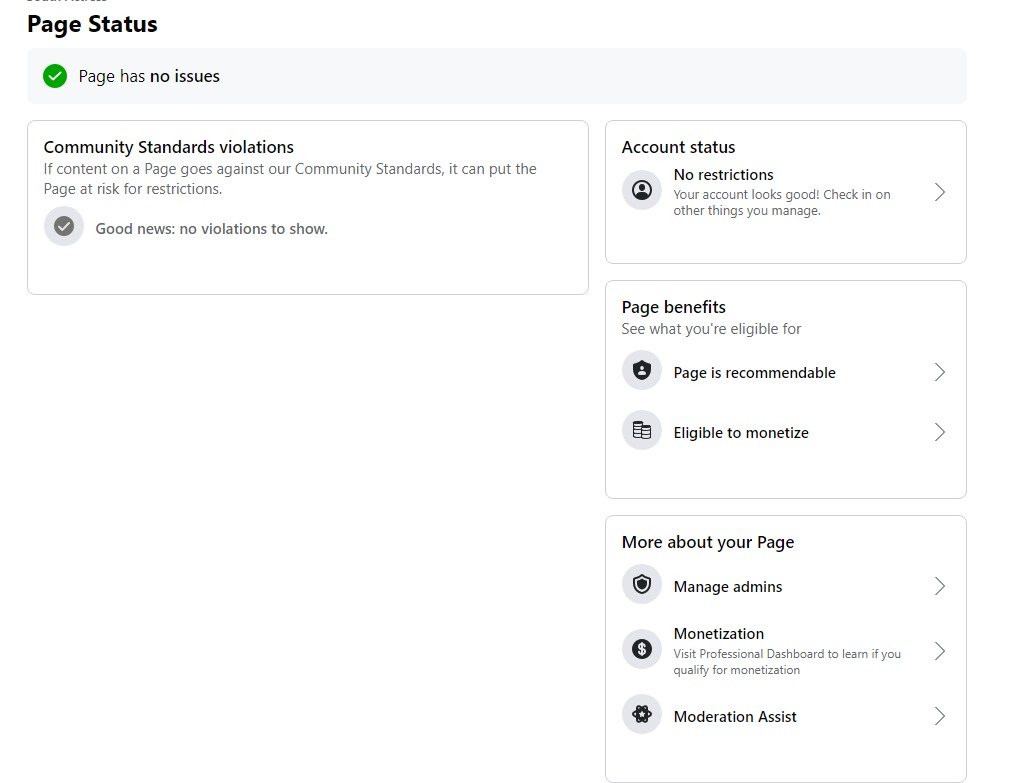Click the green checkmark status icon

55,76
